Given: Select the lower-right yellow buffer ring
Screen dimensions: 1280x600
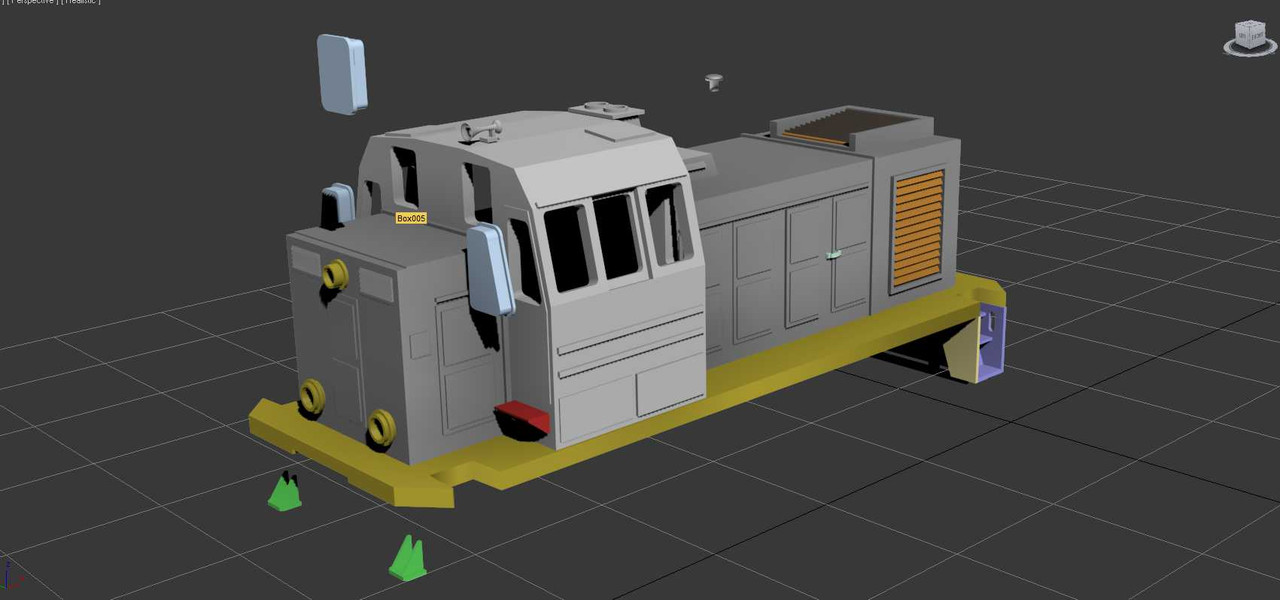Looking at the screenshot, I should (381, 427).
